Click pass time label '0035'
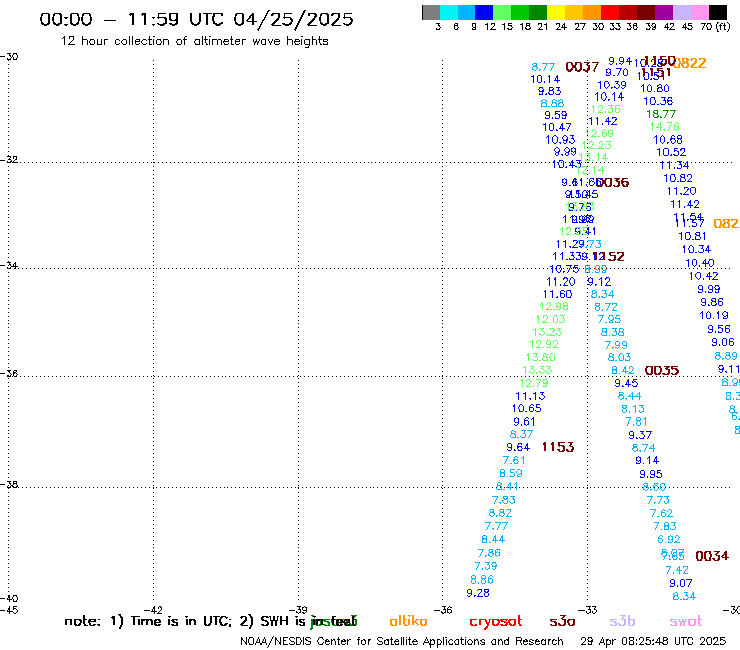This screenshot has height=650, width=740. point(662,371)
